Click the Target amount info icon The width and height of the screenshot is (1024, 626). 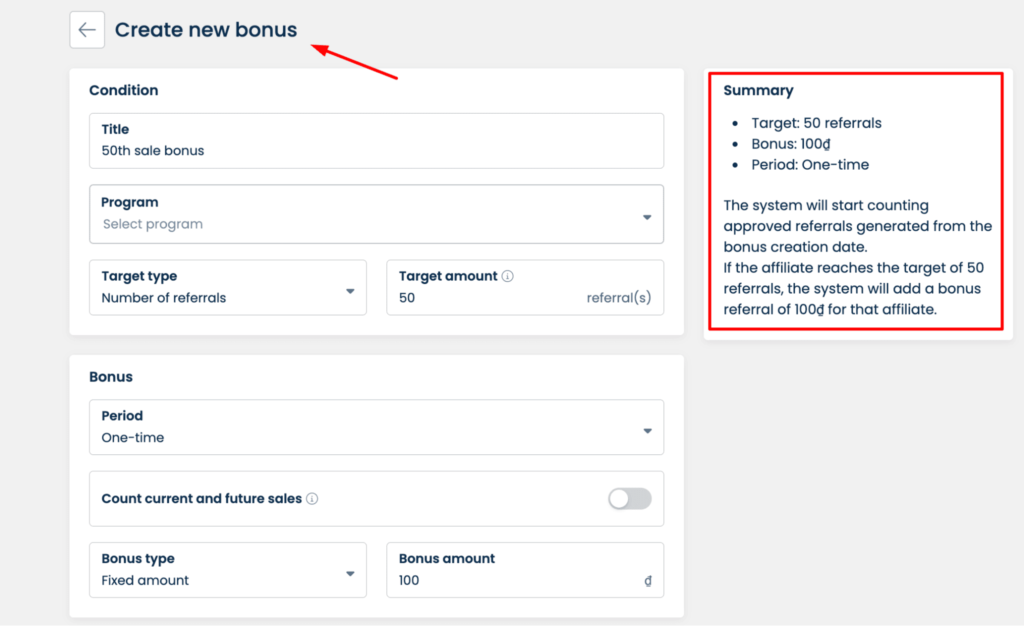[x=507, y=276]
